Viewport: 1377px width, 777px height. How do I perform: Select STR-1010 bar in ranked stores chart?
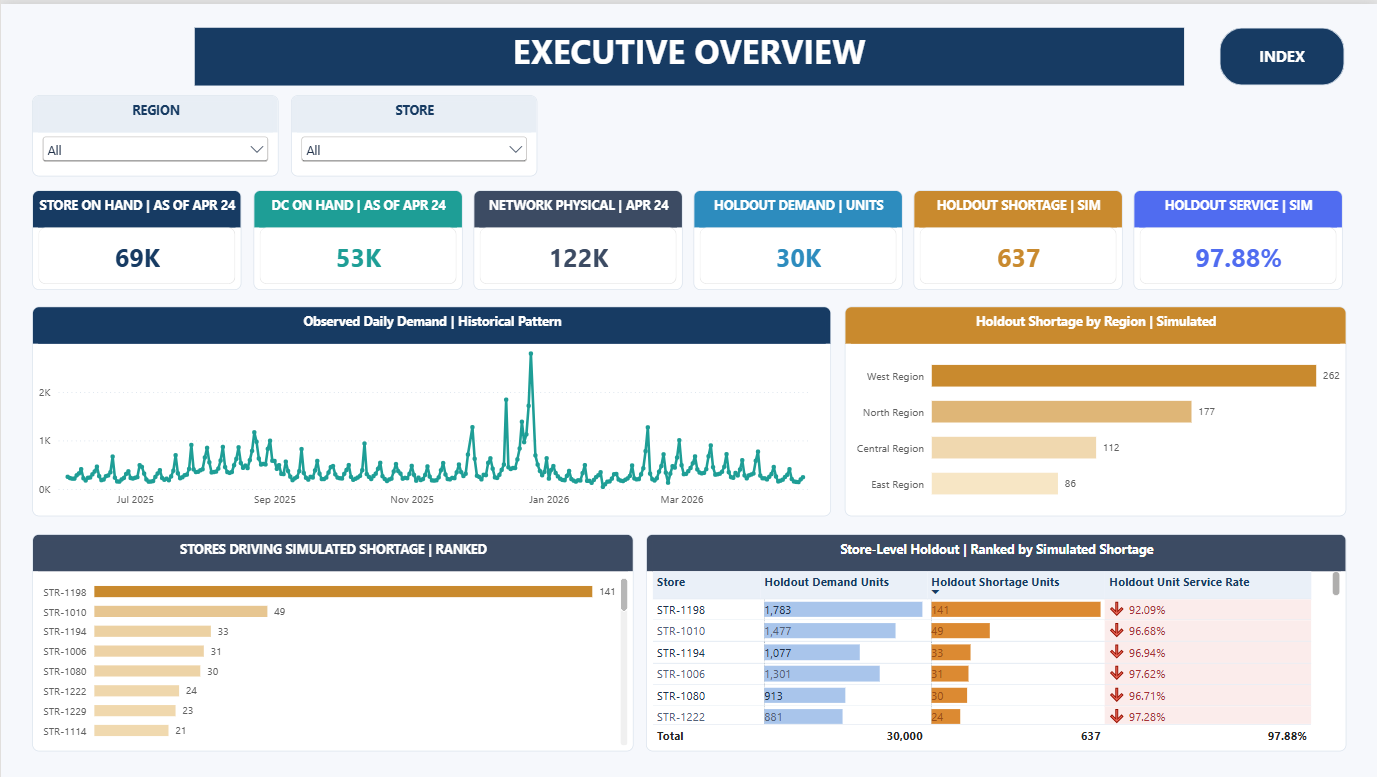[x=181, y=611]
